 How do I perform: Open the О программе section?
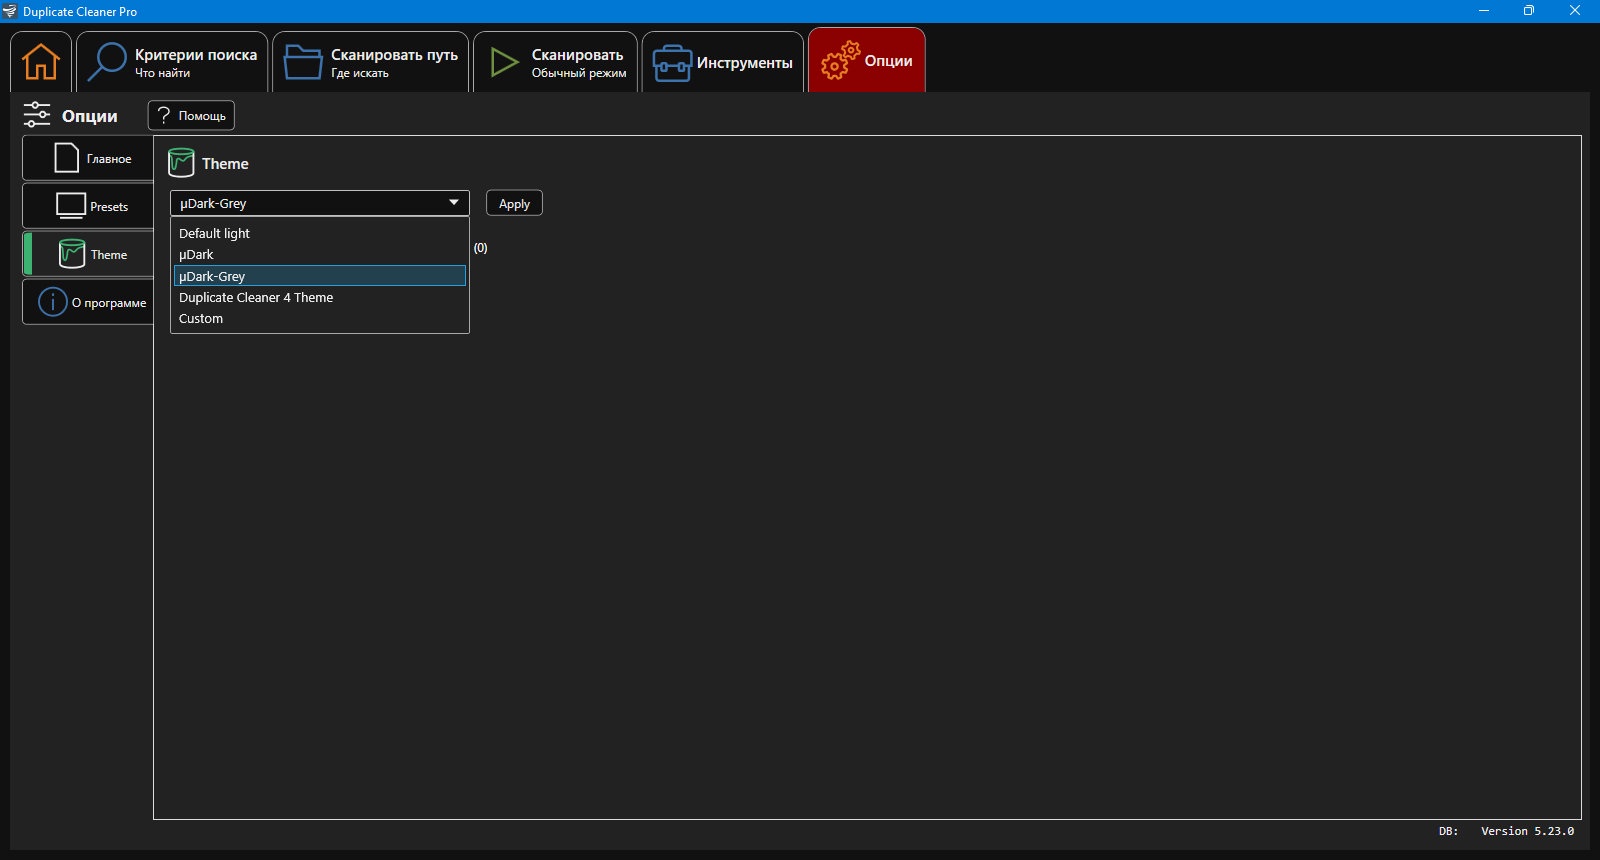click(88, 302)
